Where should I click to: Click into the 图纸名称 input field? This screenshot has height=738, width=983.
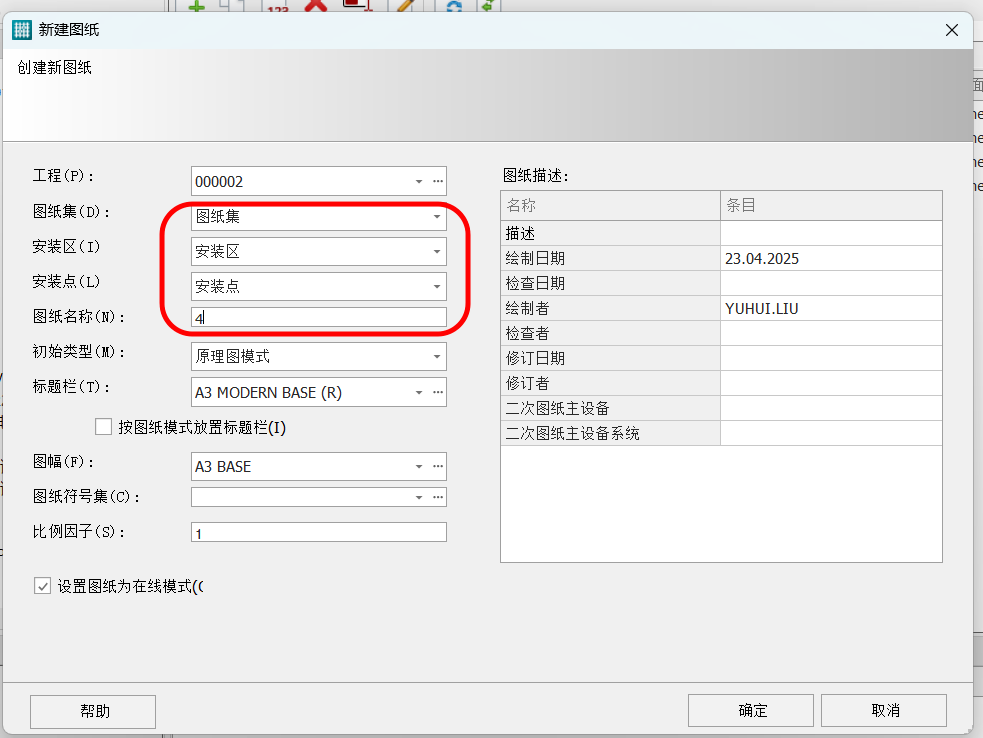click(318, 317)
